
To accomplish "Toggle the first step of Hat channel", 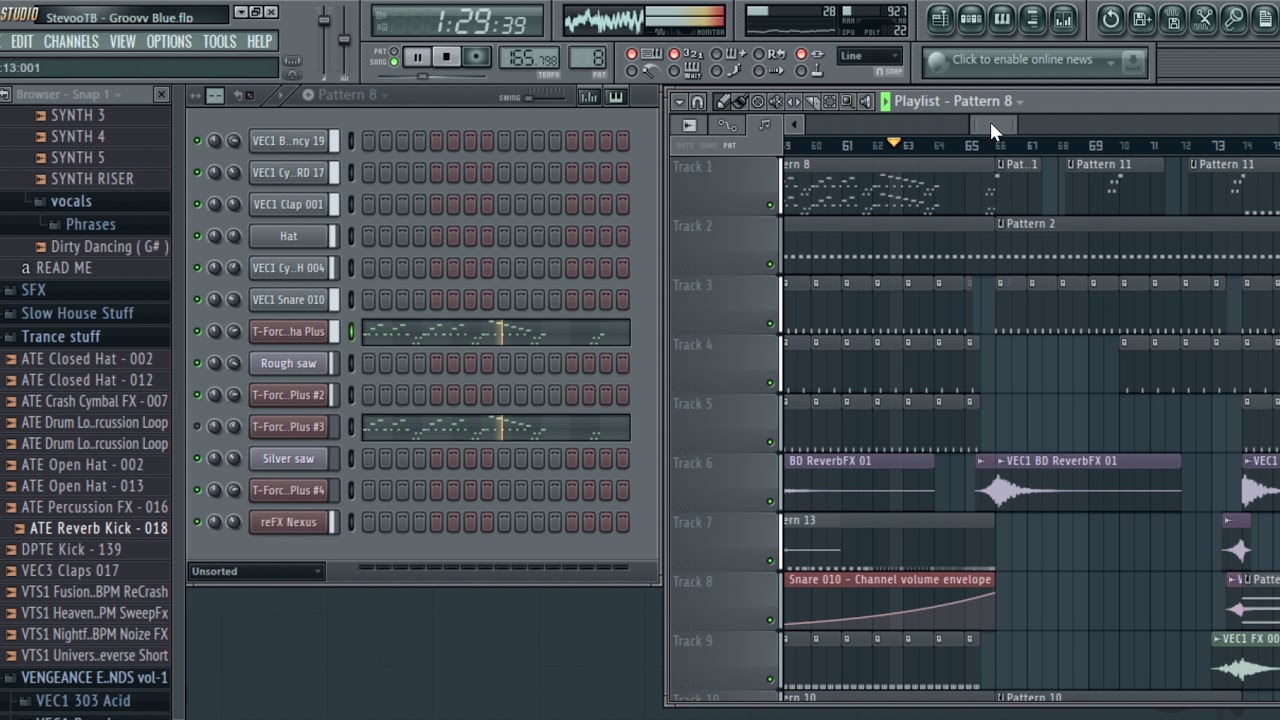I will (x=369, y=236).
